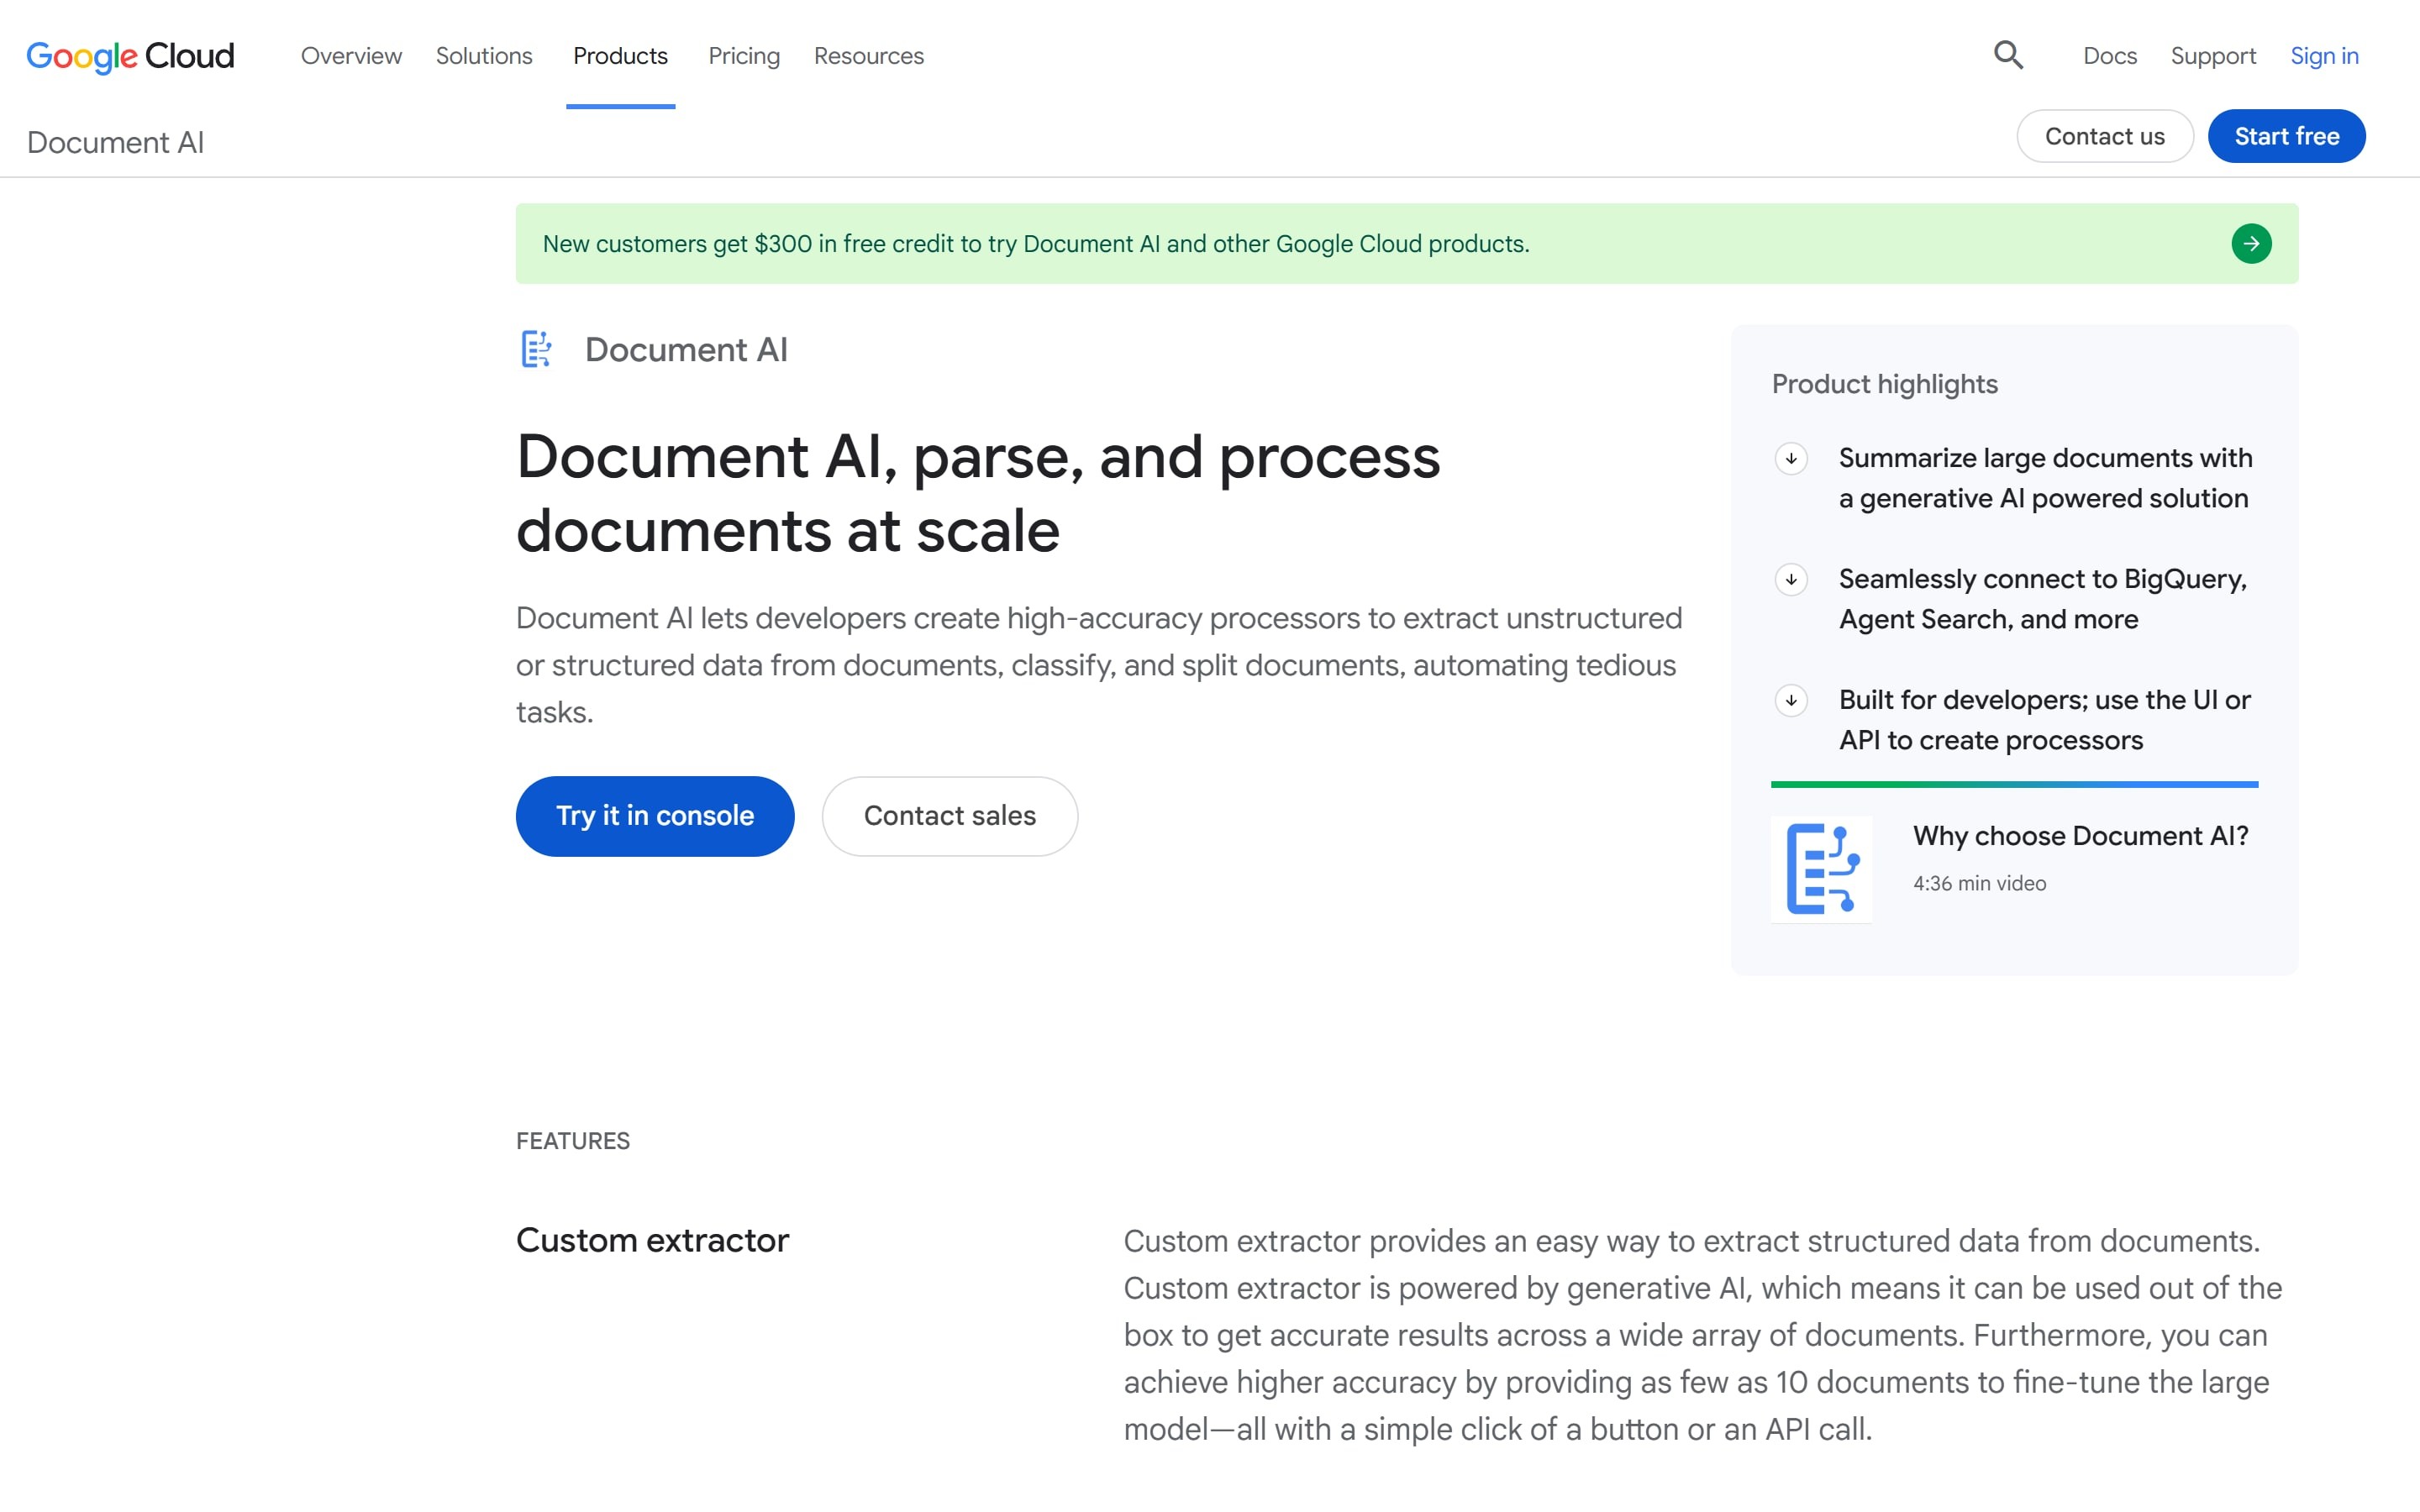Click the Contact us button
Viewport: 2420px width, 1512px height.
pos(2105,136)
